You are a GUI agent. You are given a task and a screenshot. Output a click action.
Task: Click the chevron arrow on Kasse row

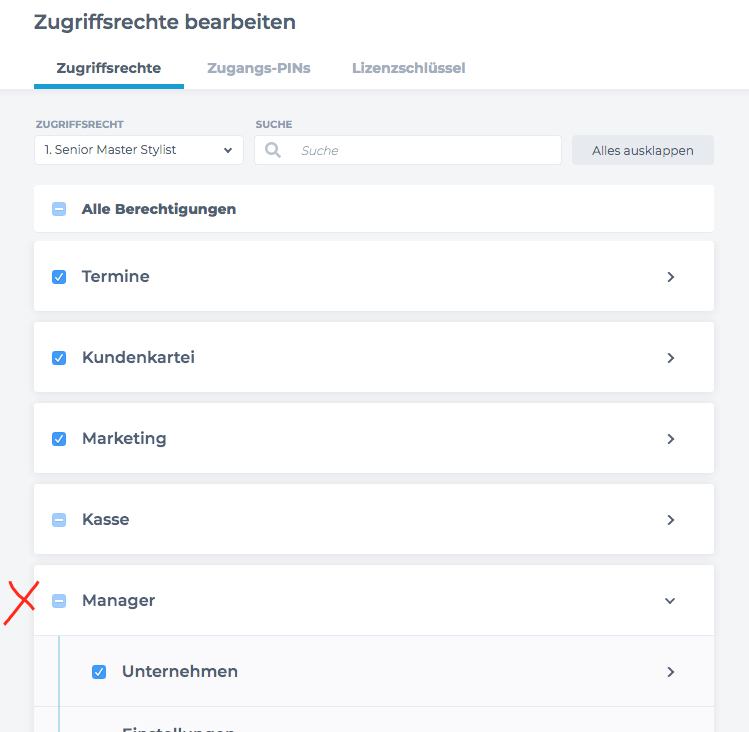671,520
